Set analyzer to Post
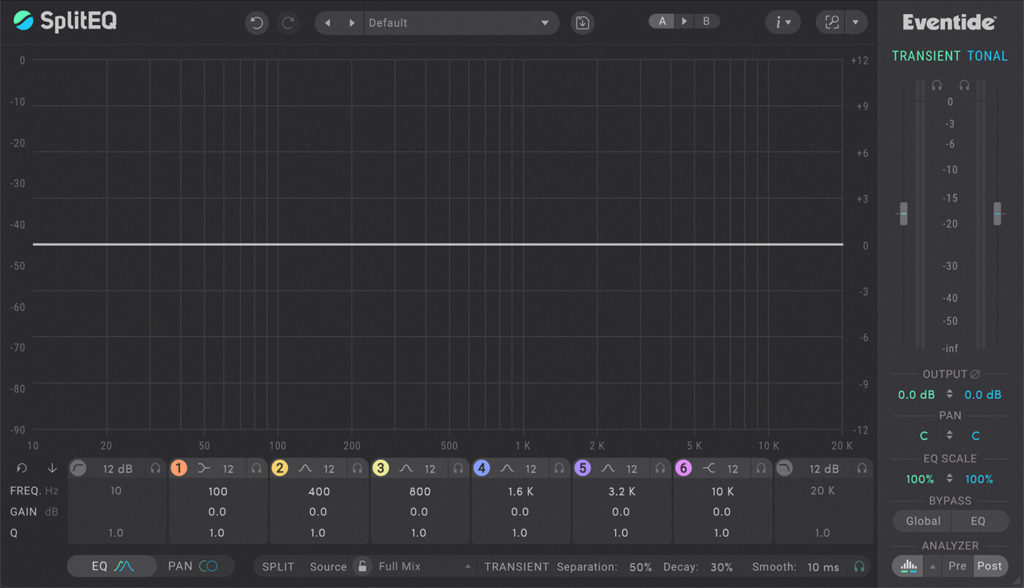 click(x=989, y=566)
